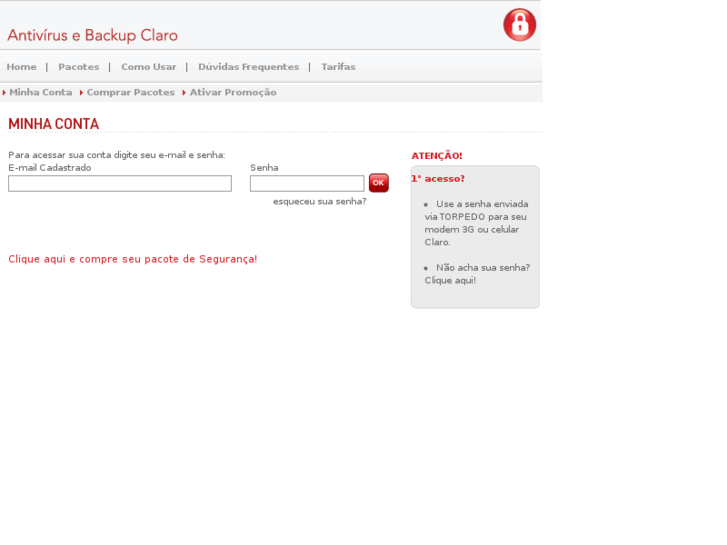Image resolution: width=727 pixels, height=545 pixels.
Task: Select the Comprar Pacotes submenu link
Action: click(131, 92)
